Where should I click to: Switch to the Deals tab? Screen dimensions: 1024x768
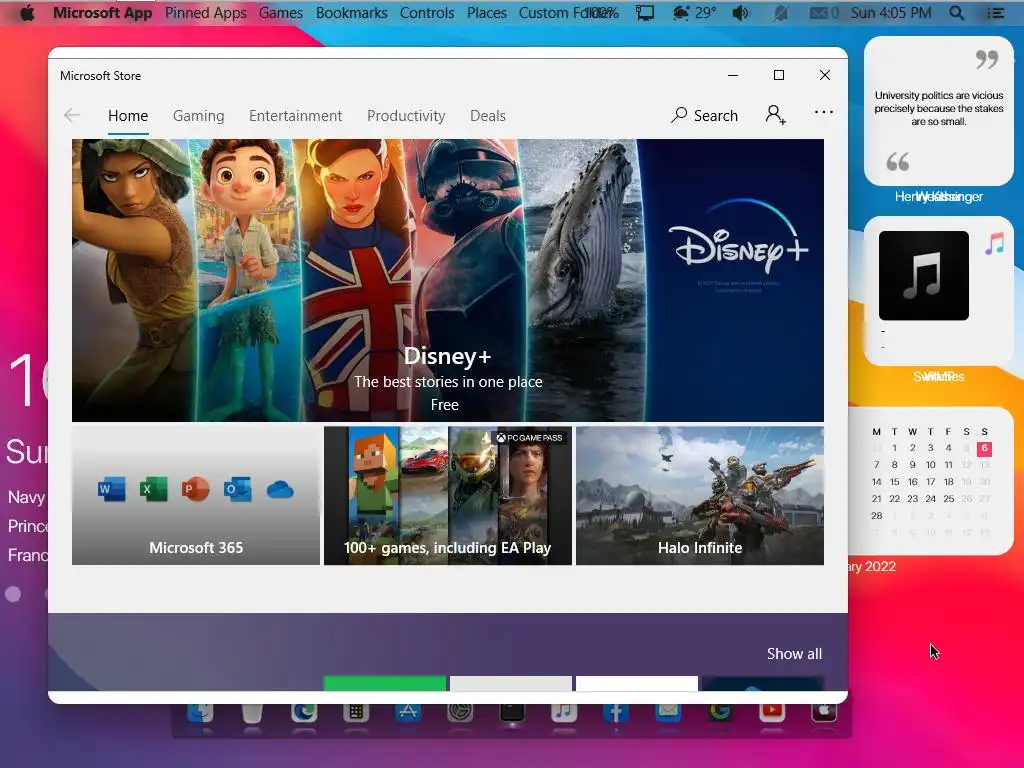488,116
